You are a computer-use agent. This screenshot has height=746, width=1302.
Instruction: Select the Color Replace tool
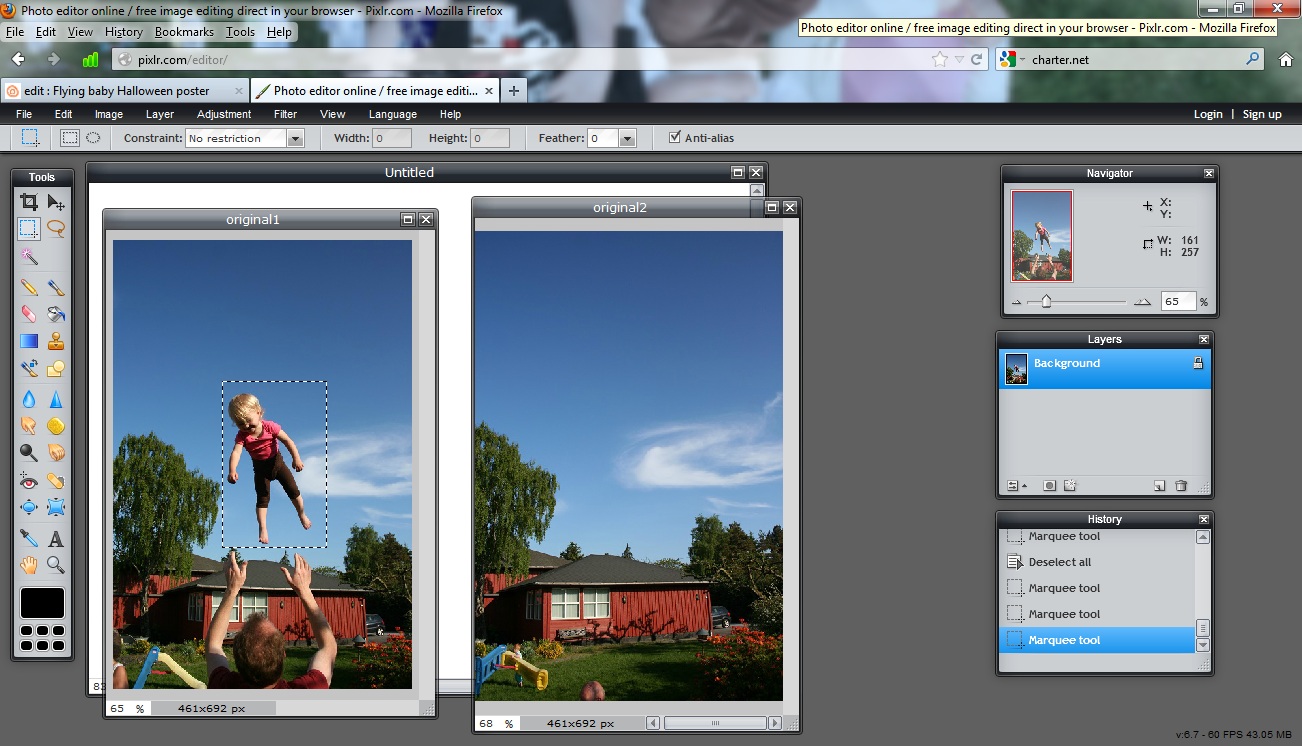(x=29, y=368)
